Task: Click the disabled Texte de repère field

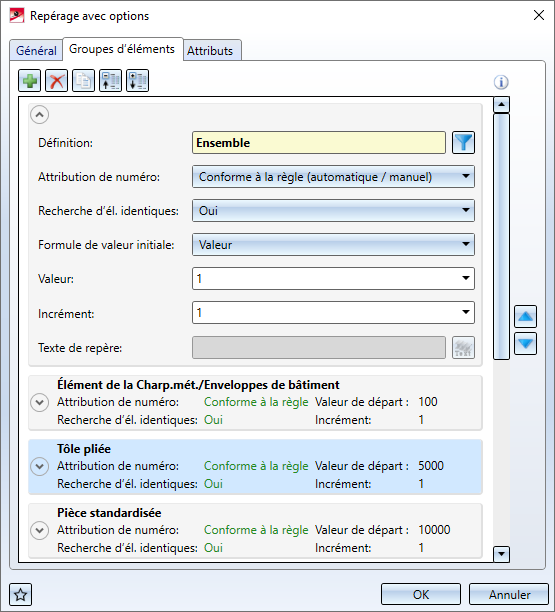Action: tap(319, 347)
